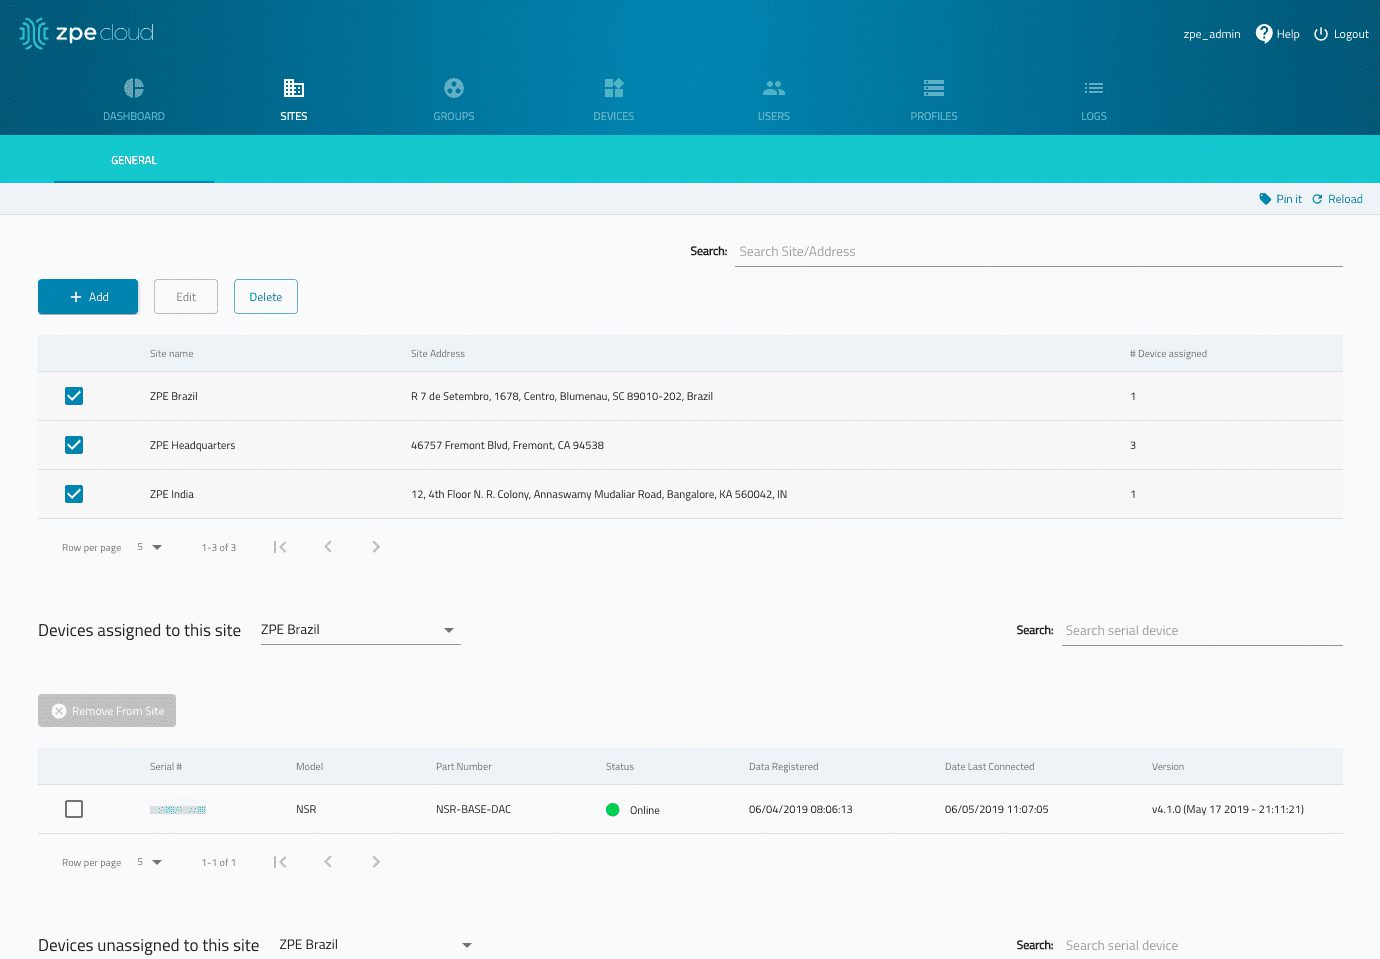Open the Profiles icon

[x=934, y=88]
